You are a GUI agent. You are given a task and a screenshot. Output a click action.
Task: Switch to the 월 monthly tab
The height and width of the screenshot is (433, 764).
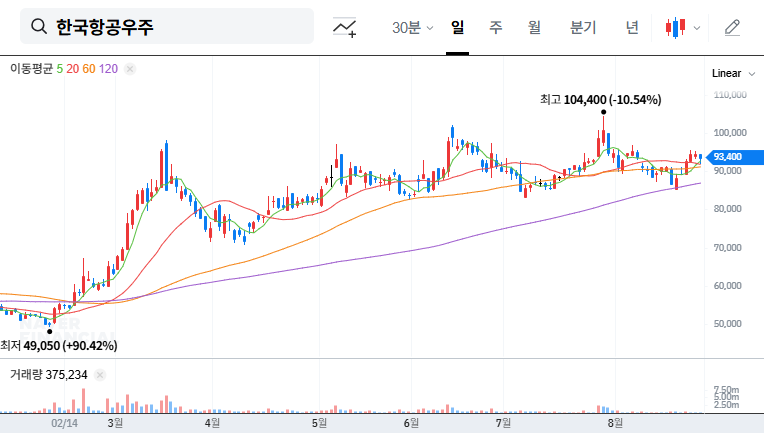point(535,28)
